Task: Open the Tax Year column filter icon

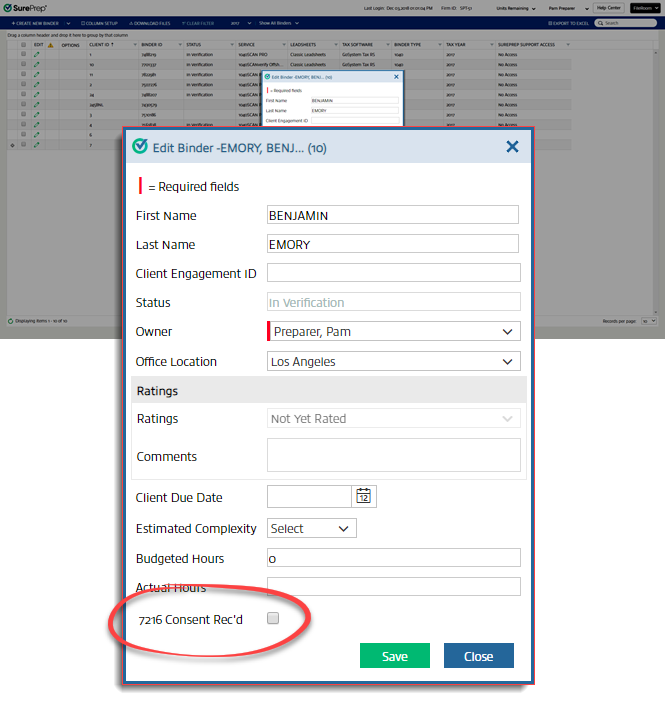Action: point(492,45)
